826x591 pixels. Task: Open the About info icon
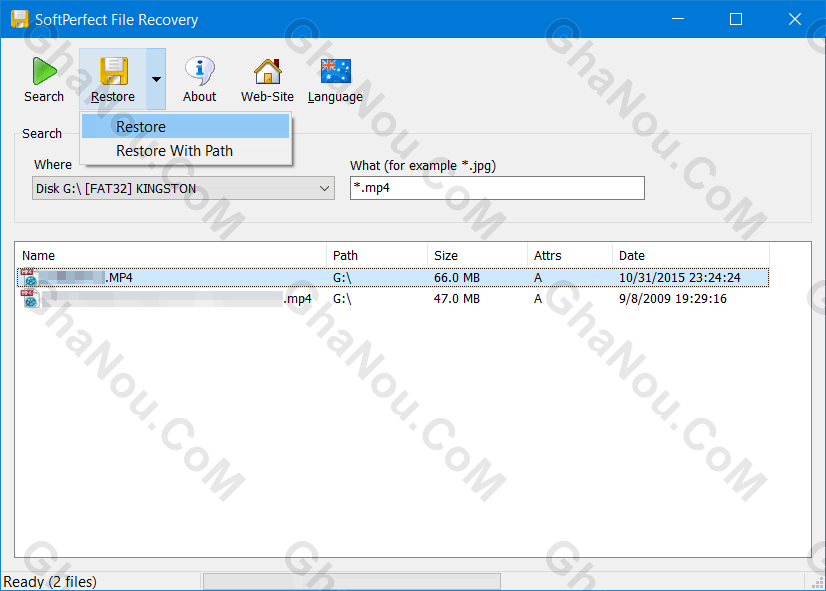[200, 71]
